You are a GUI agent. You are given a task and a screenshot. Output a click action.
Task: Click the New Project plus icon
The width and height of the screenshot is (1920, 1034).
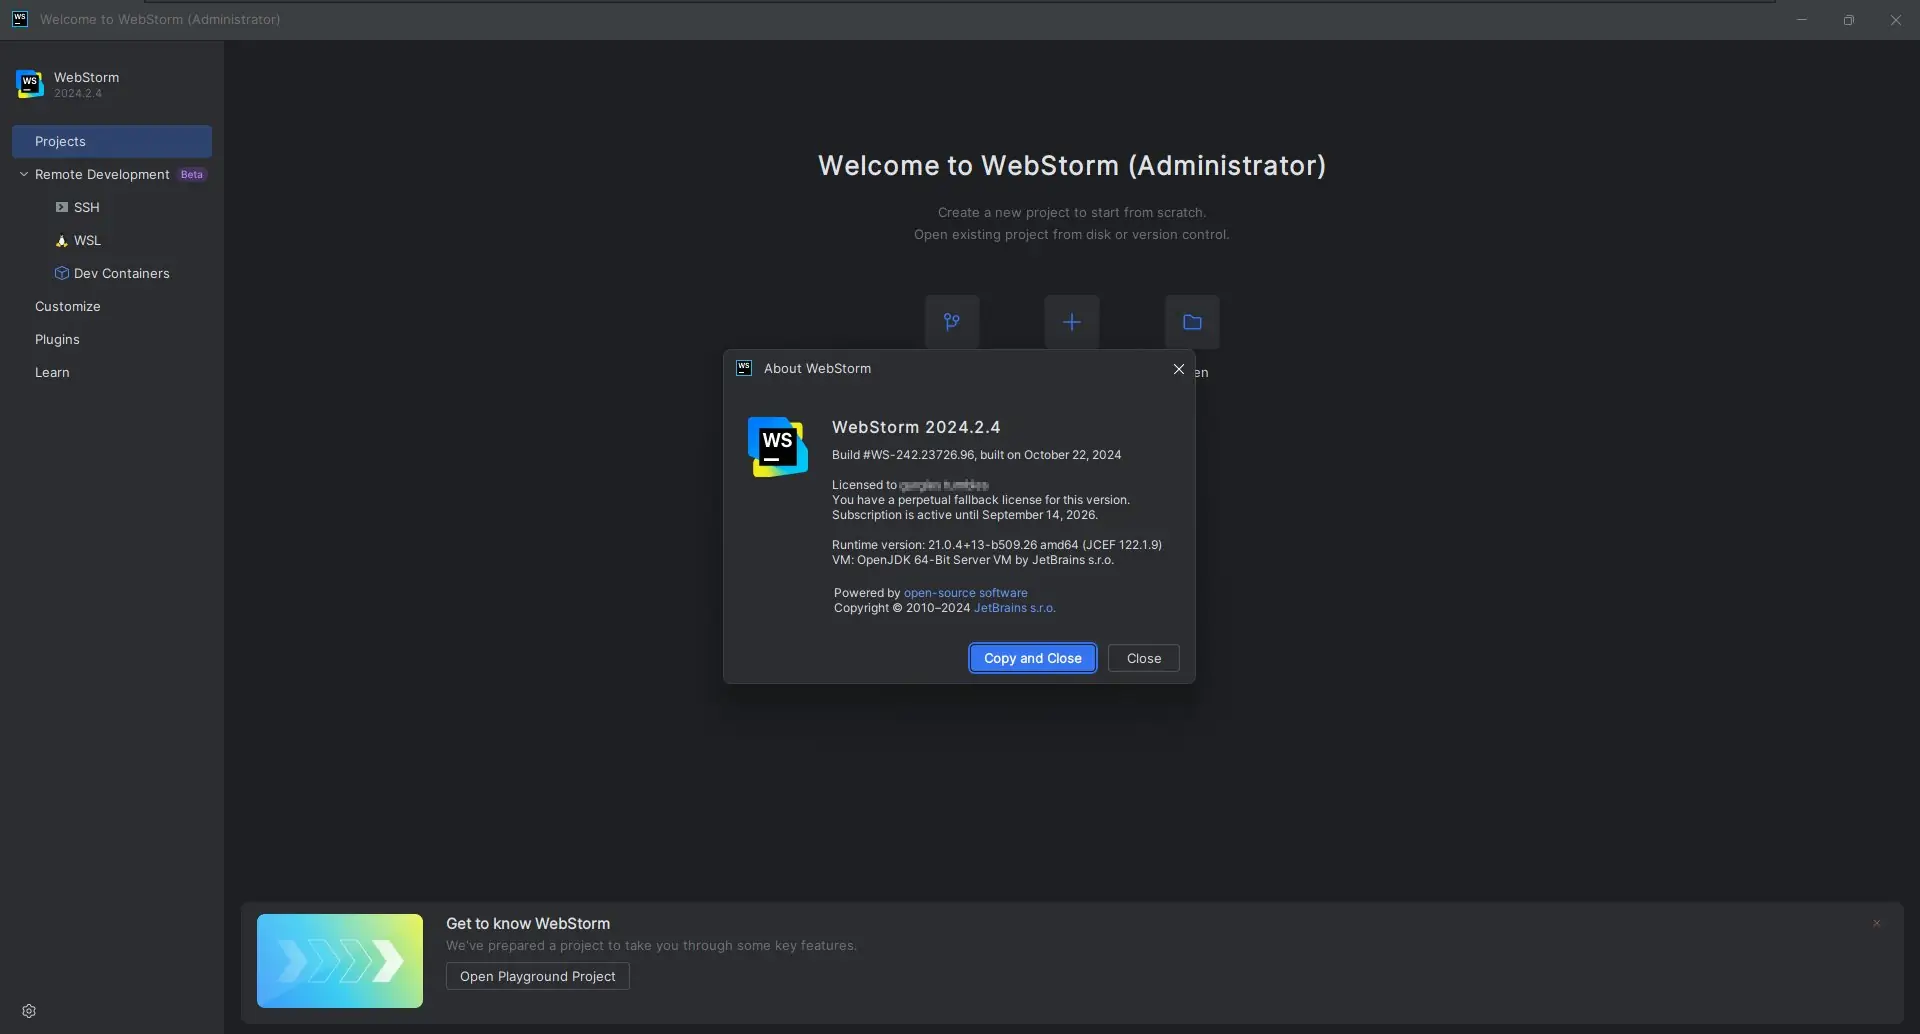1071,322
